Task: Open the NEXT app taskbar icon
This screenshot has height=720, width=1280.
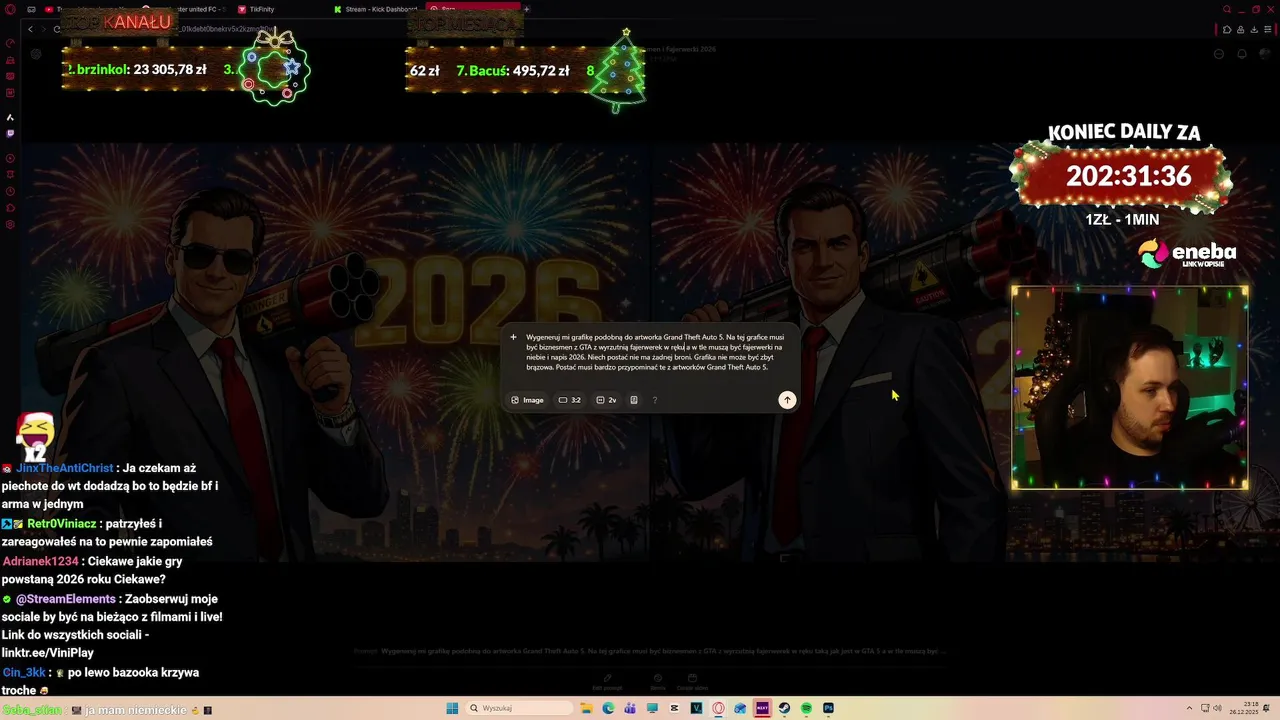Action: [762, 708]
